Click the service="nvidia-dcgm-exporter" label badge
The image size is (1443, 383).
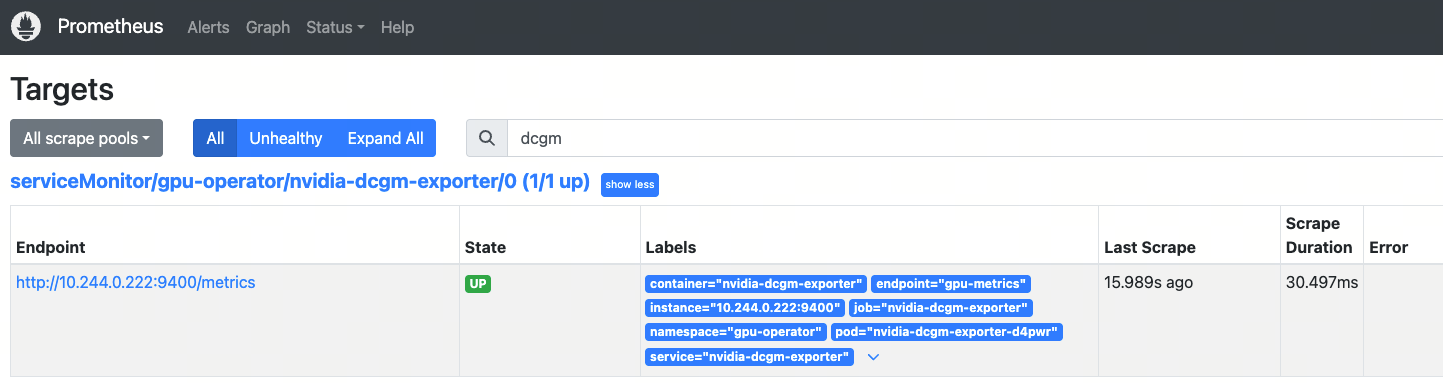[x=750, y=357]
